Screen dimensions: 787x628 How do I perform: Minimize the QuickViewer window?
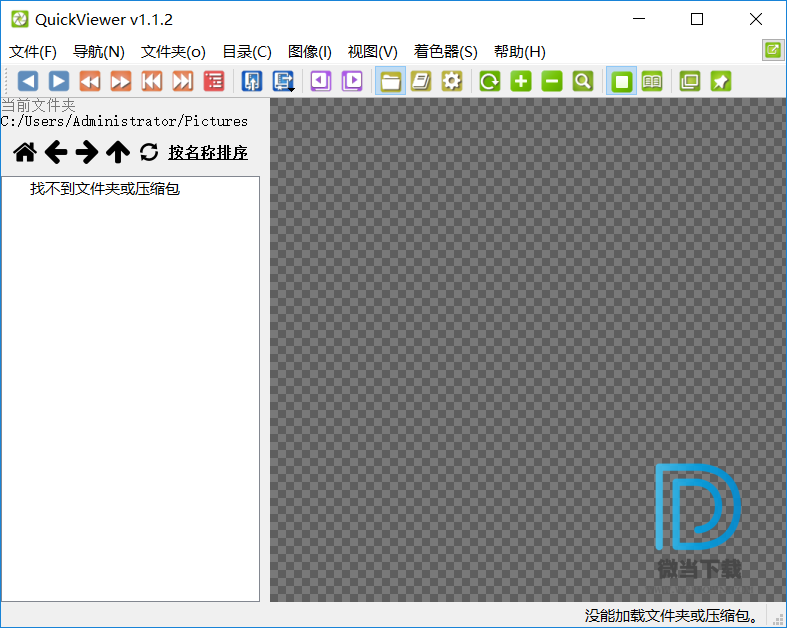tap(639, 19)
